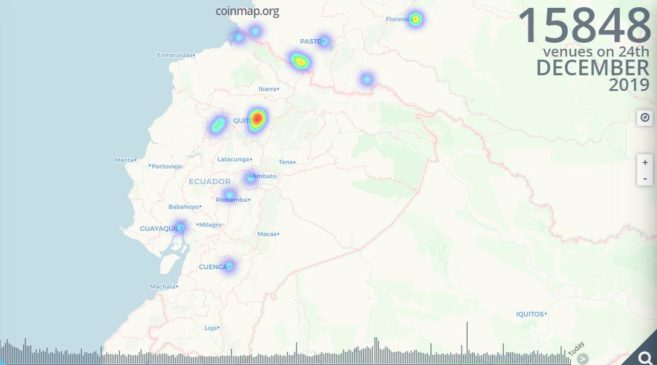The image size is (657, 365).
Task: Zoom out with the minus button
Action: tap(645, 179)
